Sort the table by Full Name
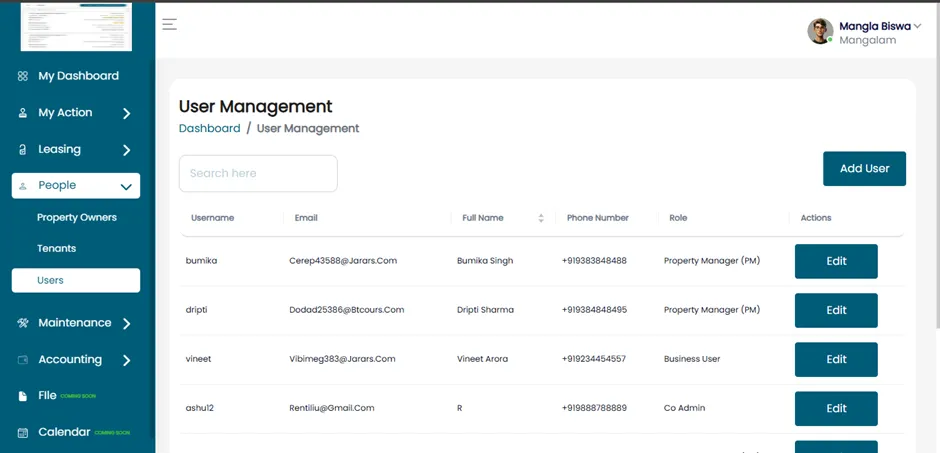The width and height of the screenshot is (940, 453). tap(541, 218)
